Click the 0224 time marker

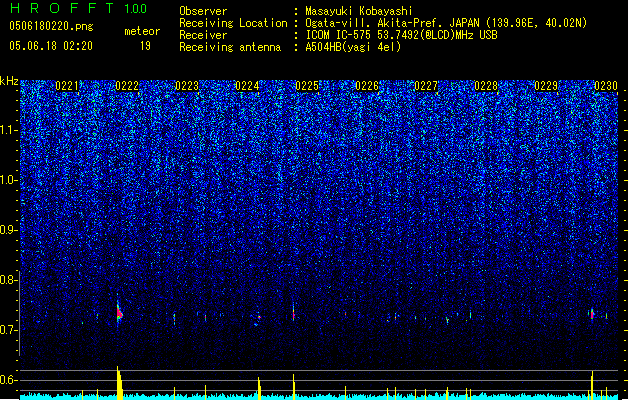click(x=247, y=86)
